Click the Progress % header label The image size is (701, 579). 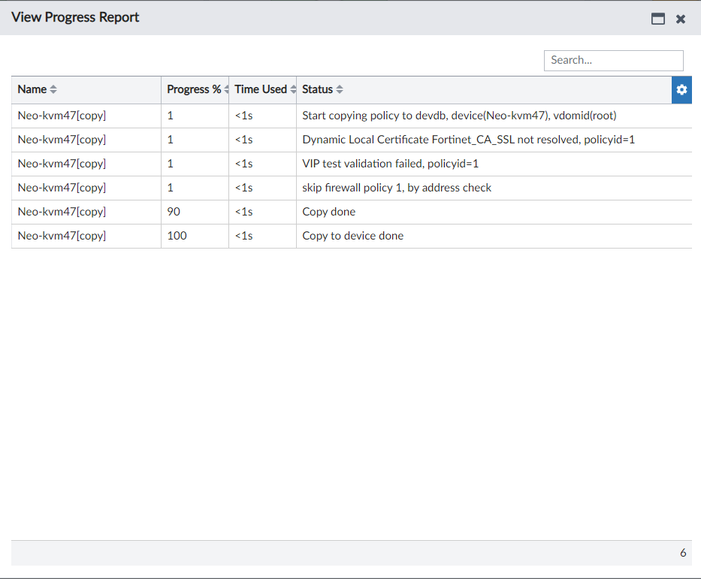click(194, 90)
